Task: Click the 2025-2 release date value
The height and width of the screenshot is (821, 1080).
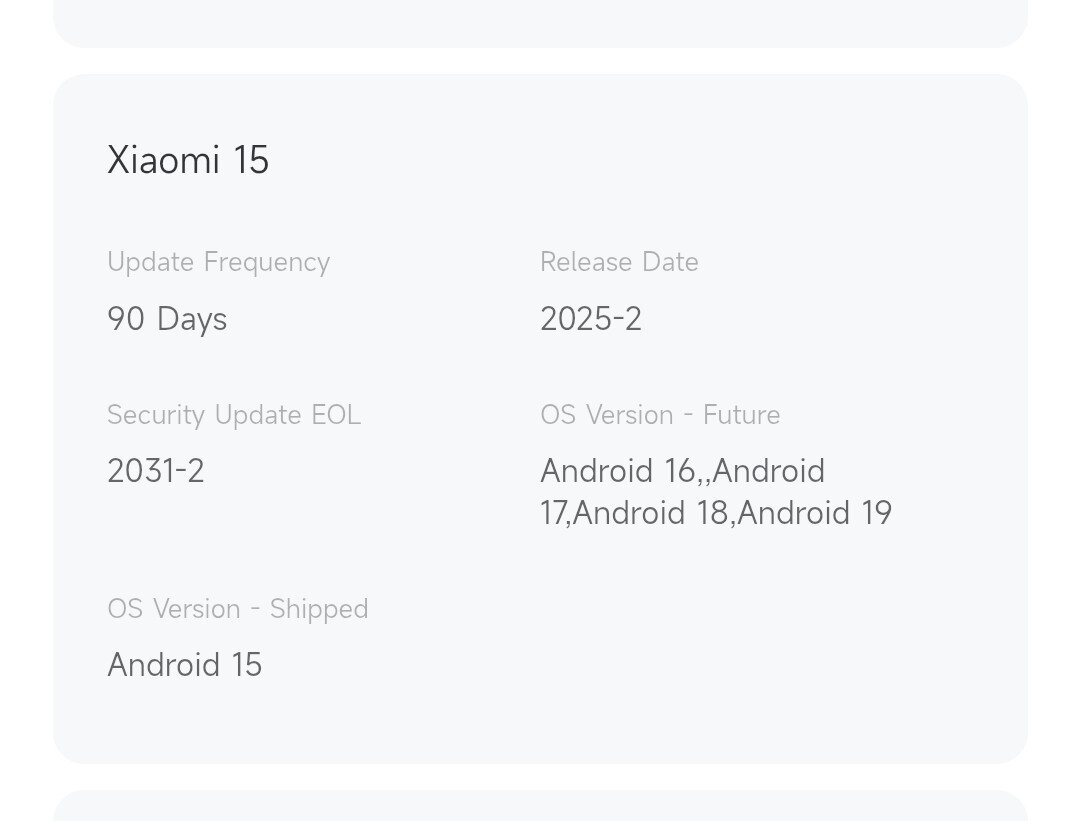Action: point(591,319)
